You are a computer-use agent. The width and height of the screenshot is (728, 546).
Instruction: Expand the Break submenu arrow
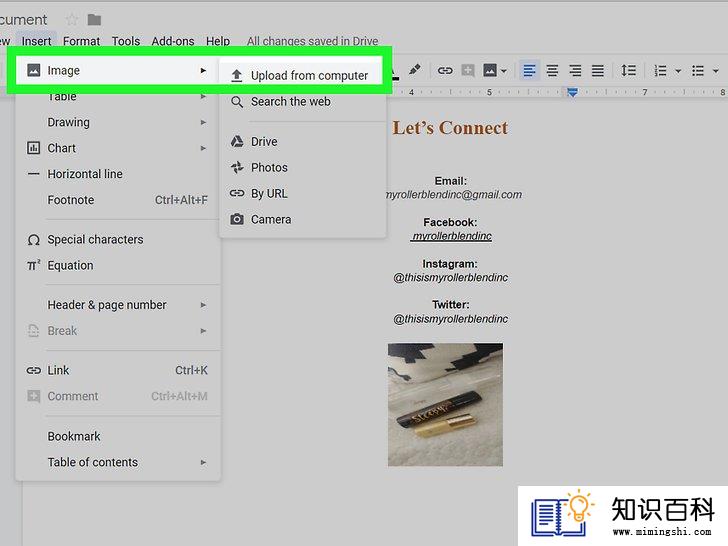click(203, 331)
